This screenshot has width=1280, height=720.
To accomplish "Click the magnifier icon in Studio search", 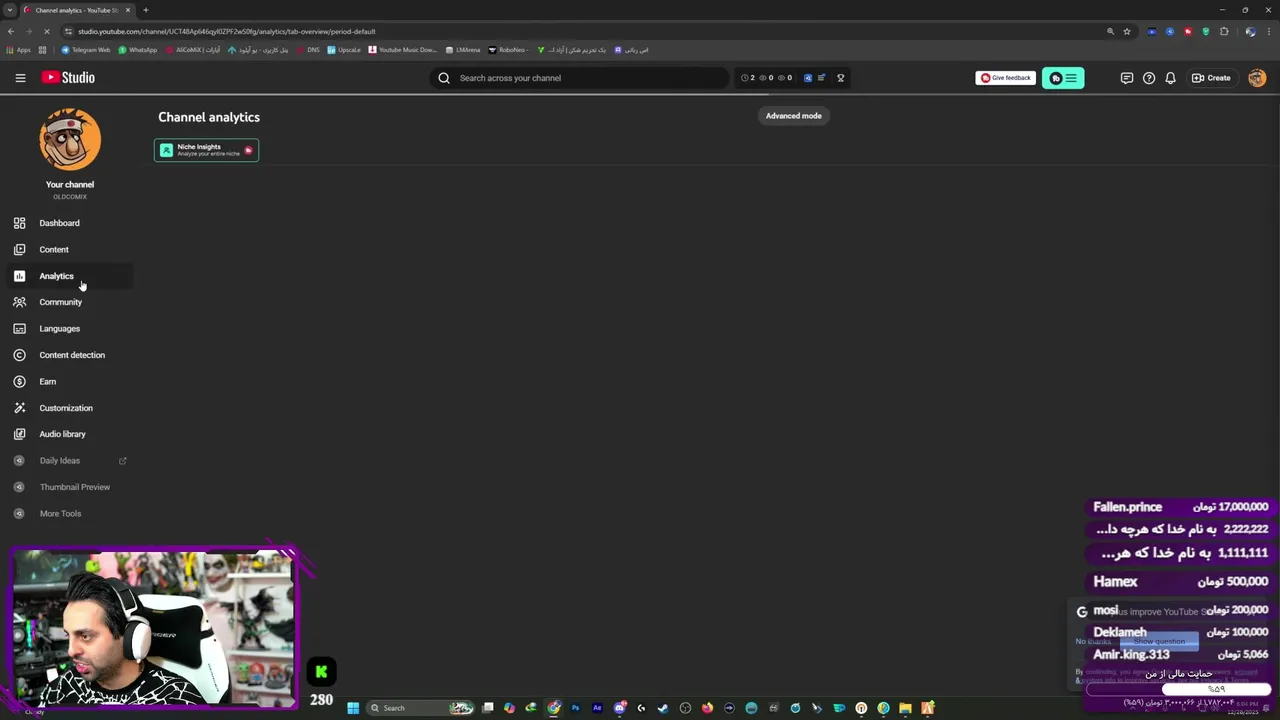I will (x=444, y=78).
